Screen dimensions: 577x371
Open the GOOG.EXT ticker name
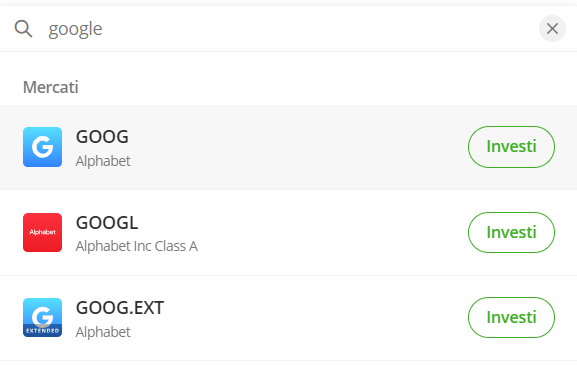[120, 308]
